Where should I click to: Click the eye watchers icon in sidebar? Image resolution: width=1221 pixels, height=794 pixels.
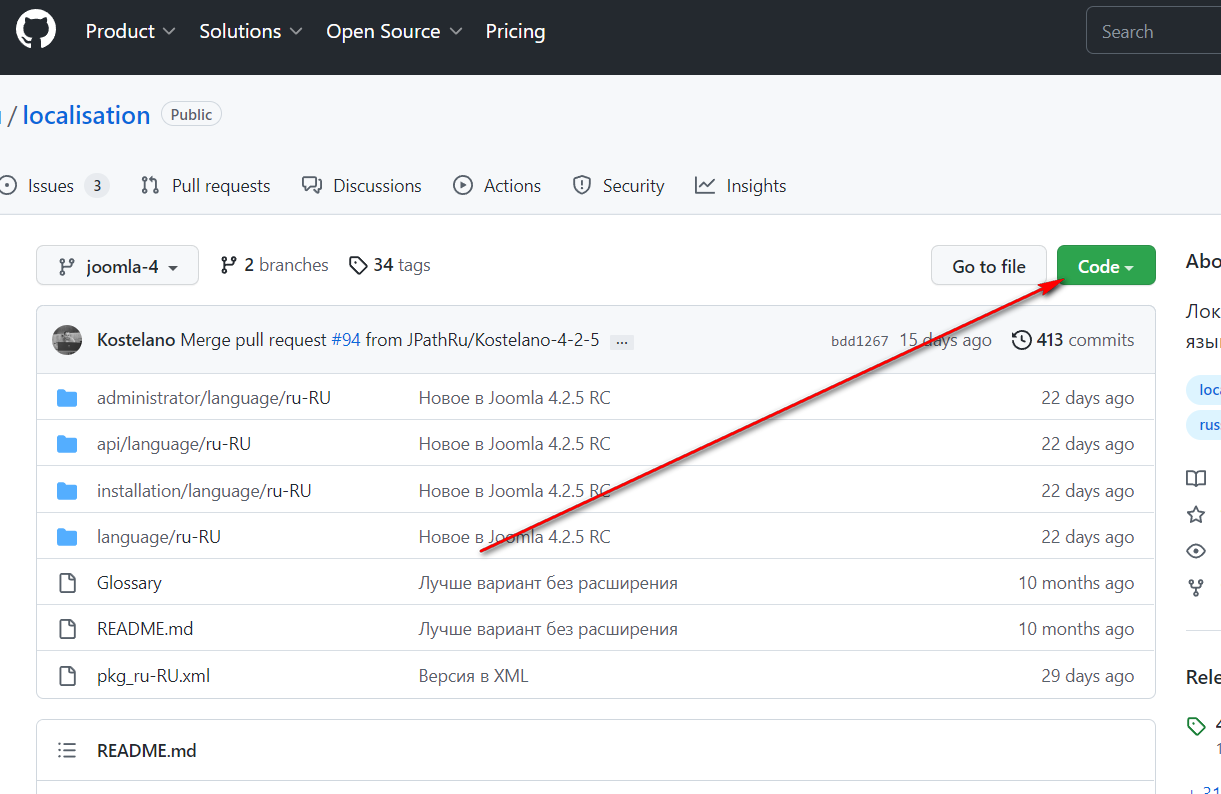click(x=1196, y=551)
